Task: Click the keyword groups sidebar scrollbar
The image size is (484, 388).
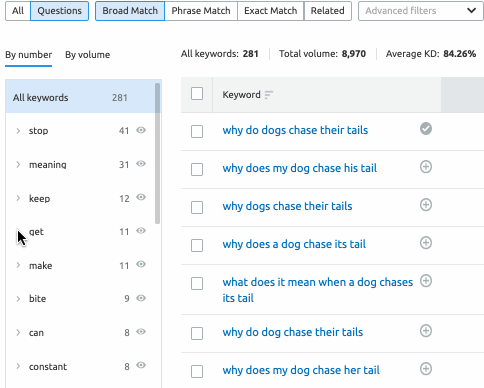Action: 157,154
